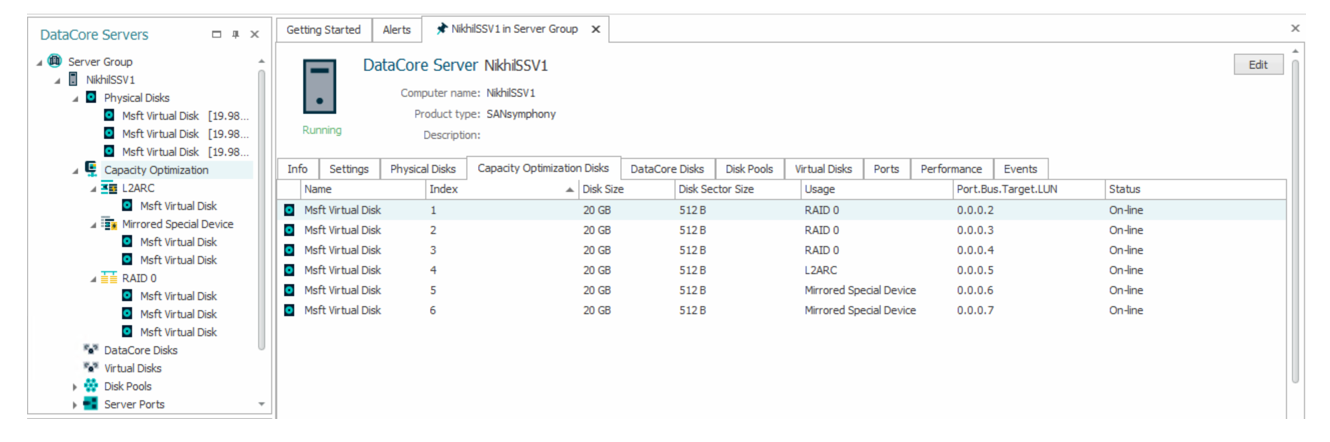Close the DataCore Servers panel
Viewport: 1330px width, 442px height.
tap(254, 35)
